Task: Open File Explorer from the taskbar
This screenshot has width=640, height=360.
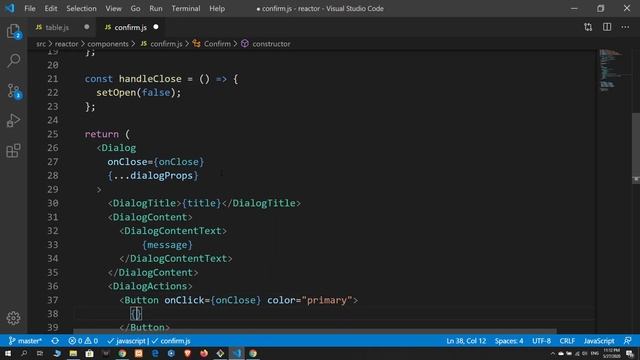Action: [x=73, y=353]
